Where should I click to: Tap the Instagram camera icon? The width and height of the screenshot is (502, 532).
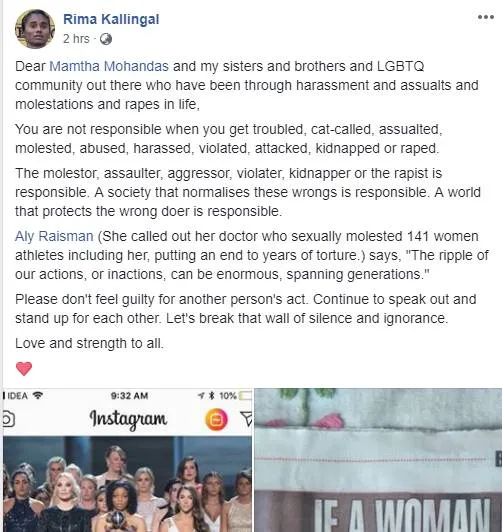(8, 419)
